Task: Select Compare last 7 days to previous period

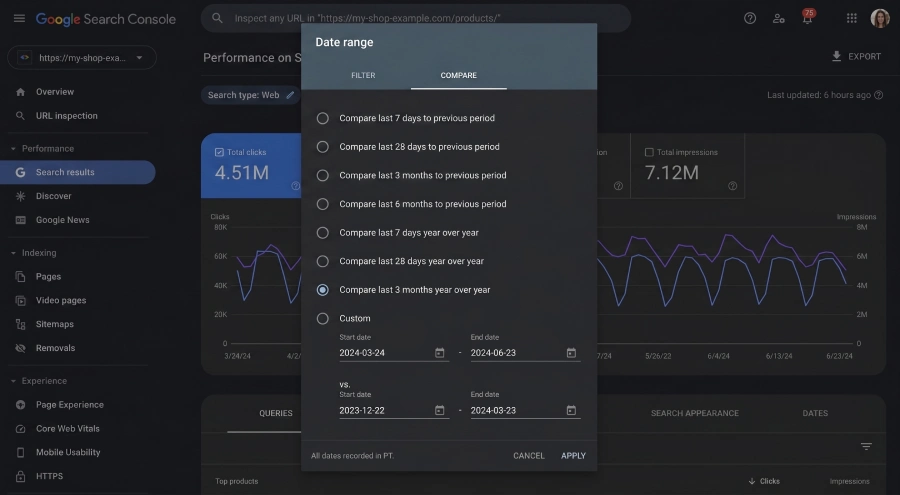Action: 323,118
